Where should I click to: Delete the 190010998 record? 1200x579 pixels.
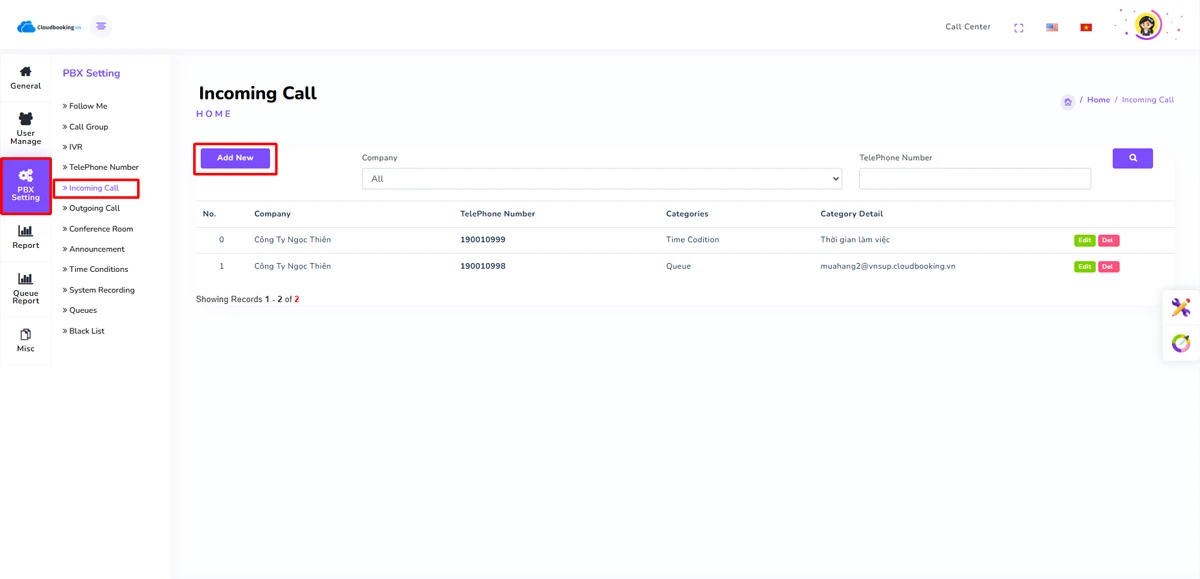pos(1108,267)
